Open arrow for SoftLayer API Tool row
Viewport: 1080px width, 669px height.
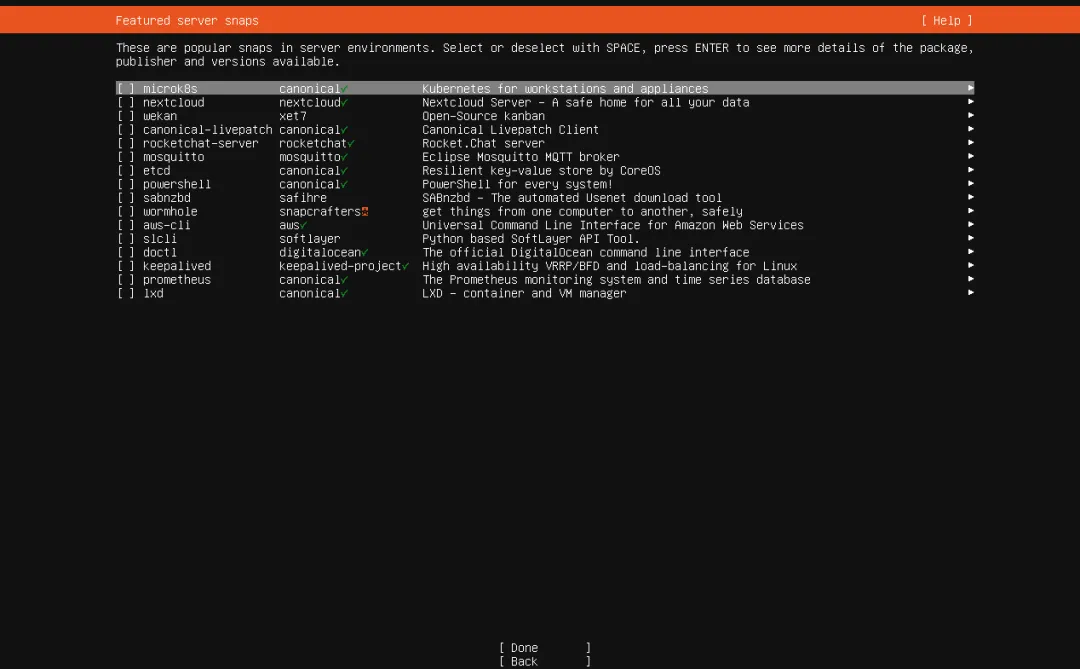(970, 238)
